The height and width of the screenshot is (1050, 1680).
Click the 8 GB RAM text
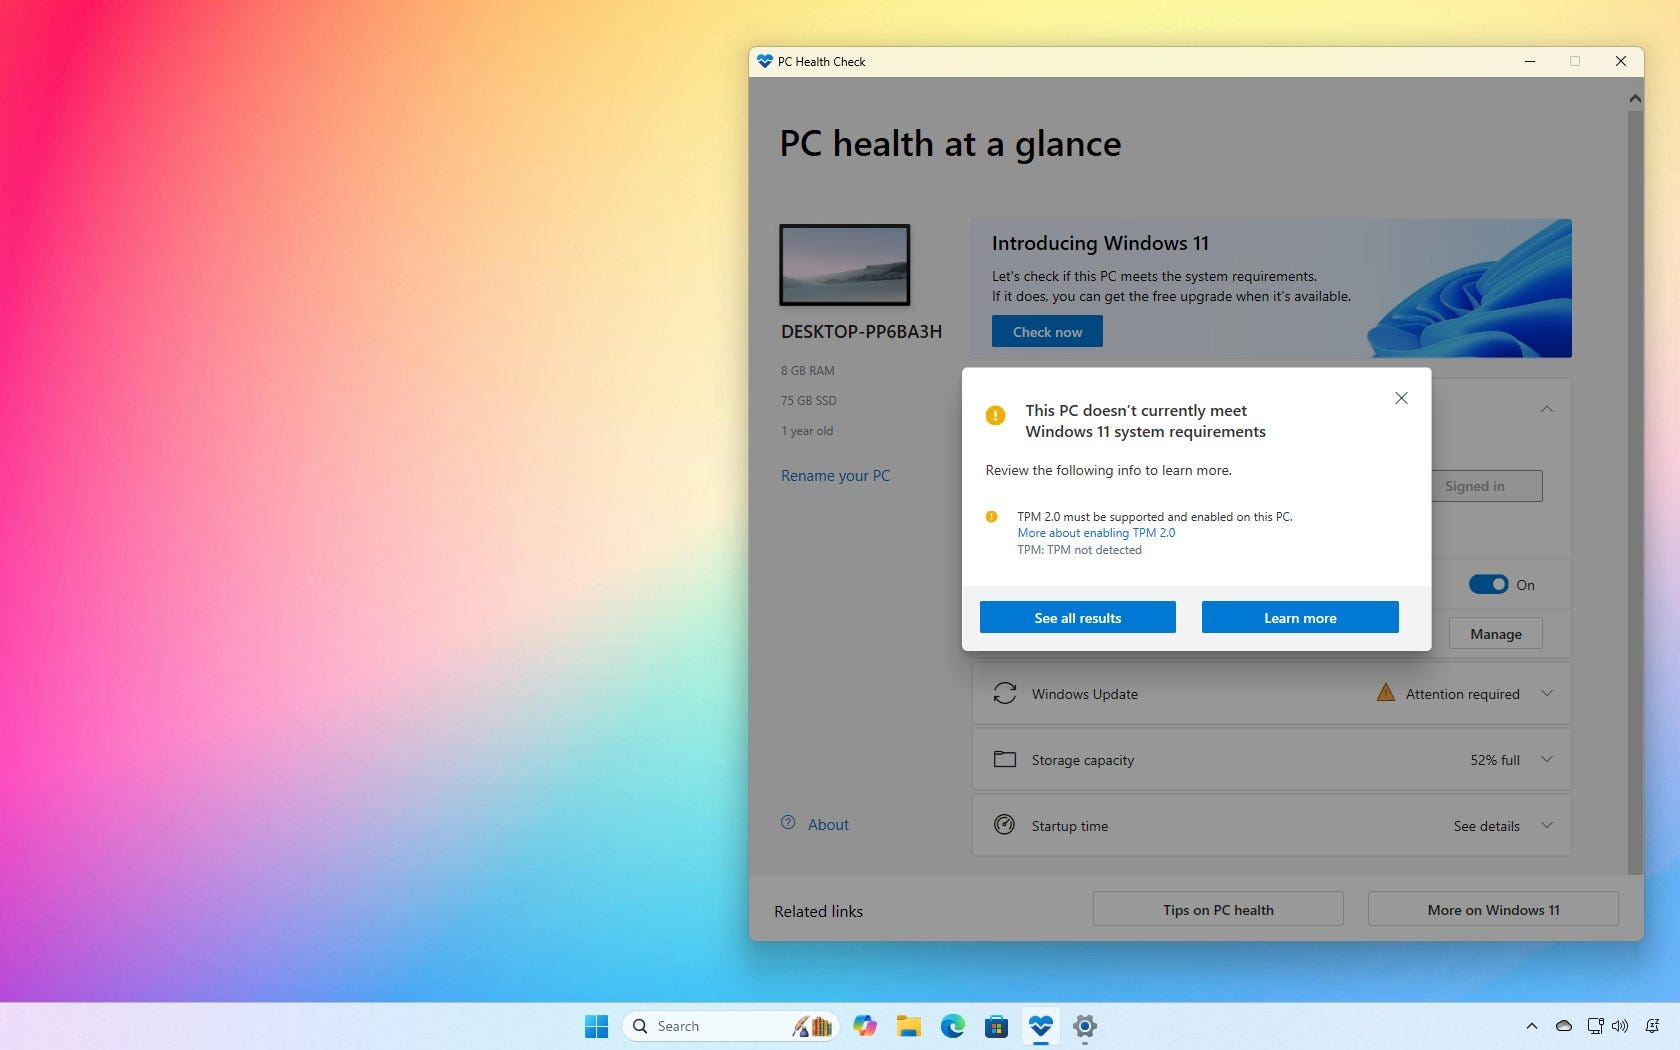[x=807, y=371]
